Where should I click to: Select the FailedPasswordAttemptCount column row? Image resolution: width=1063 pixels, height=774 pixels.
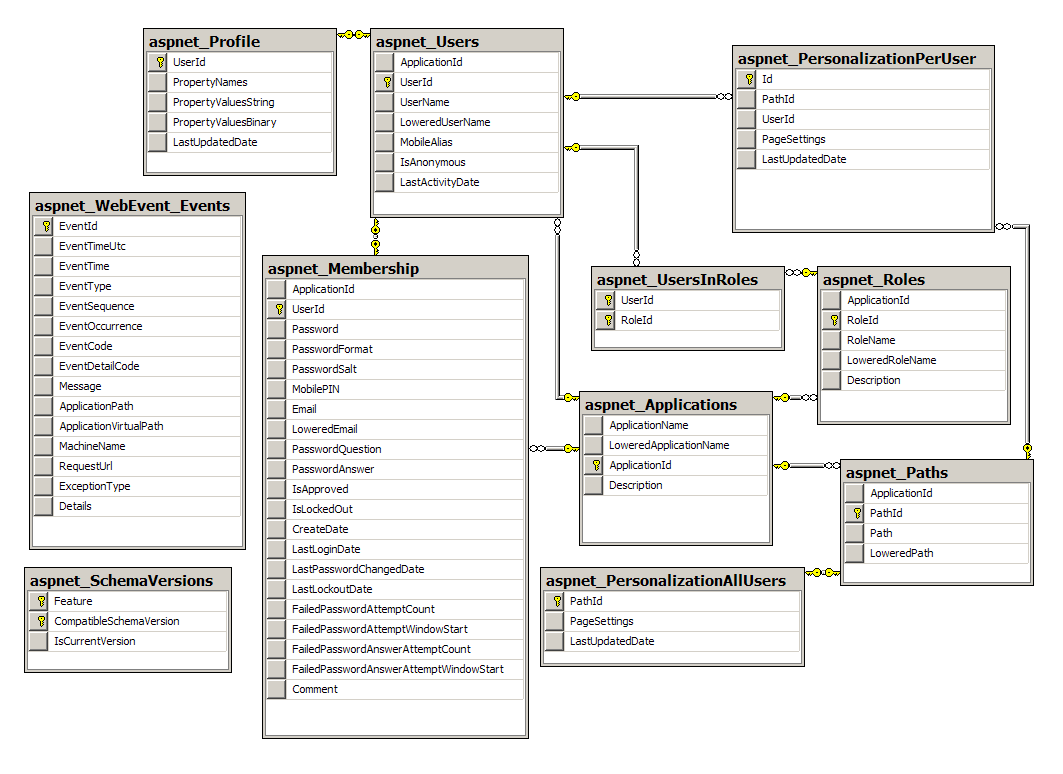[395, 609]
